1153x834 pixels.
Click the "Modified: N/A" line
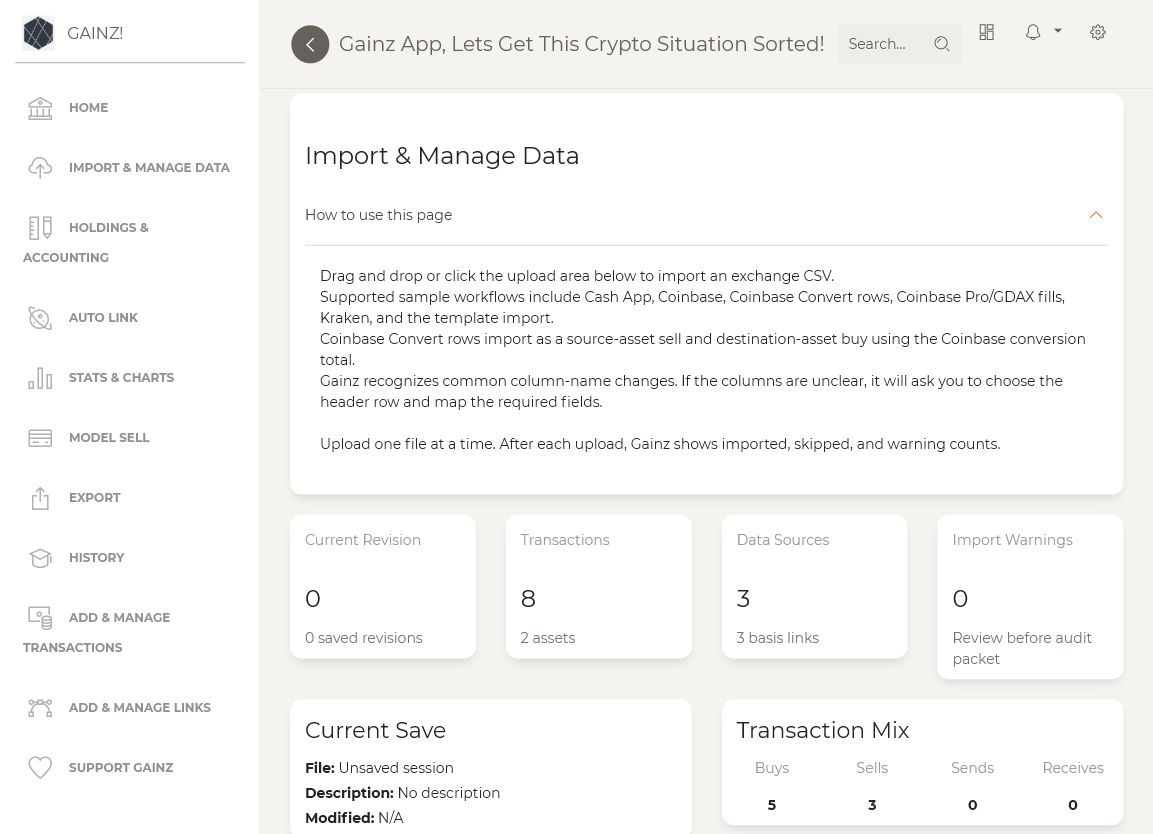coord(354,818)
